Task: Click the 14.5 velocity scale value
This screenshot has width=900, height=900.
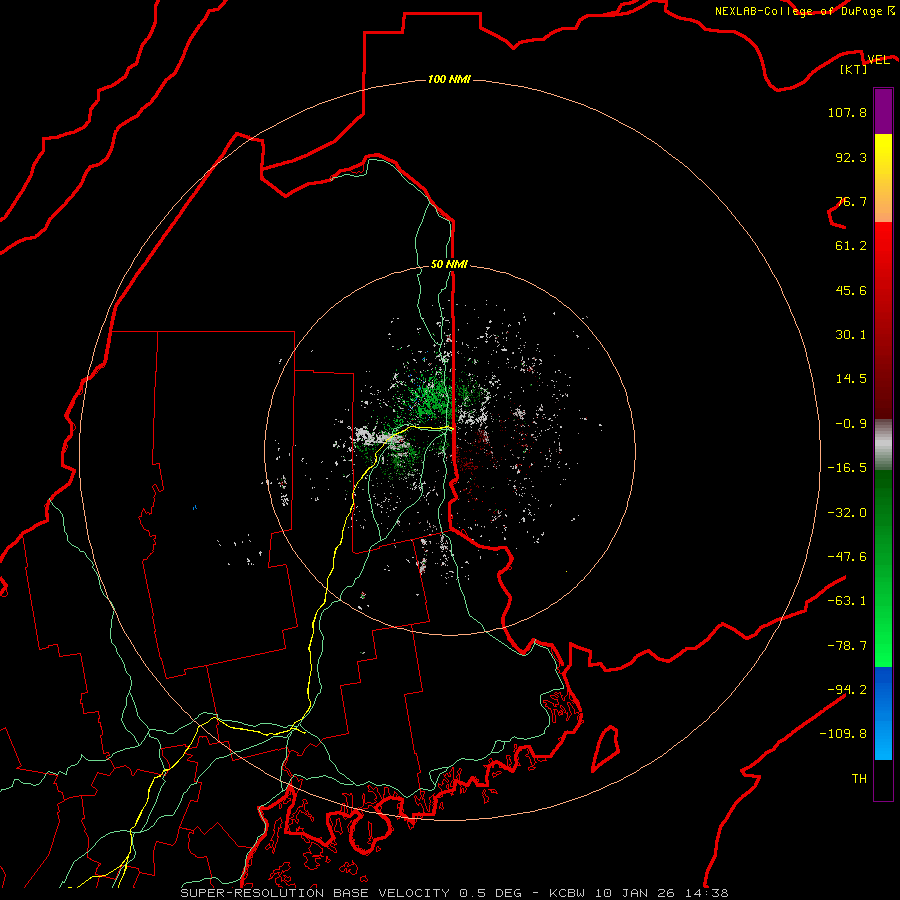Action: [851, 379]
